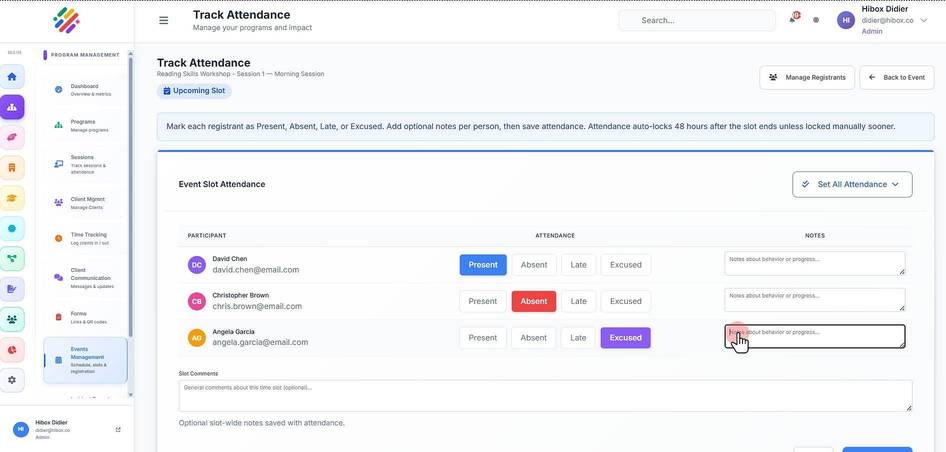The height and width of the screenshot is (452, 946).
Task: Focus the notes field for Angela Garcia
Action: (814, 337)
